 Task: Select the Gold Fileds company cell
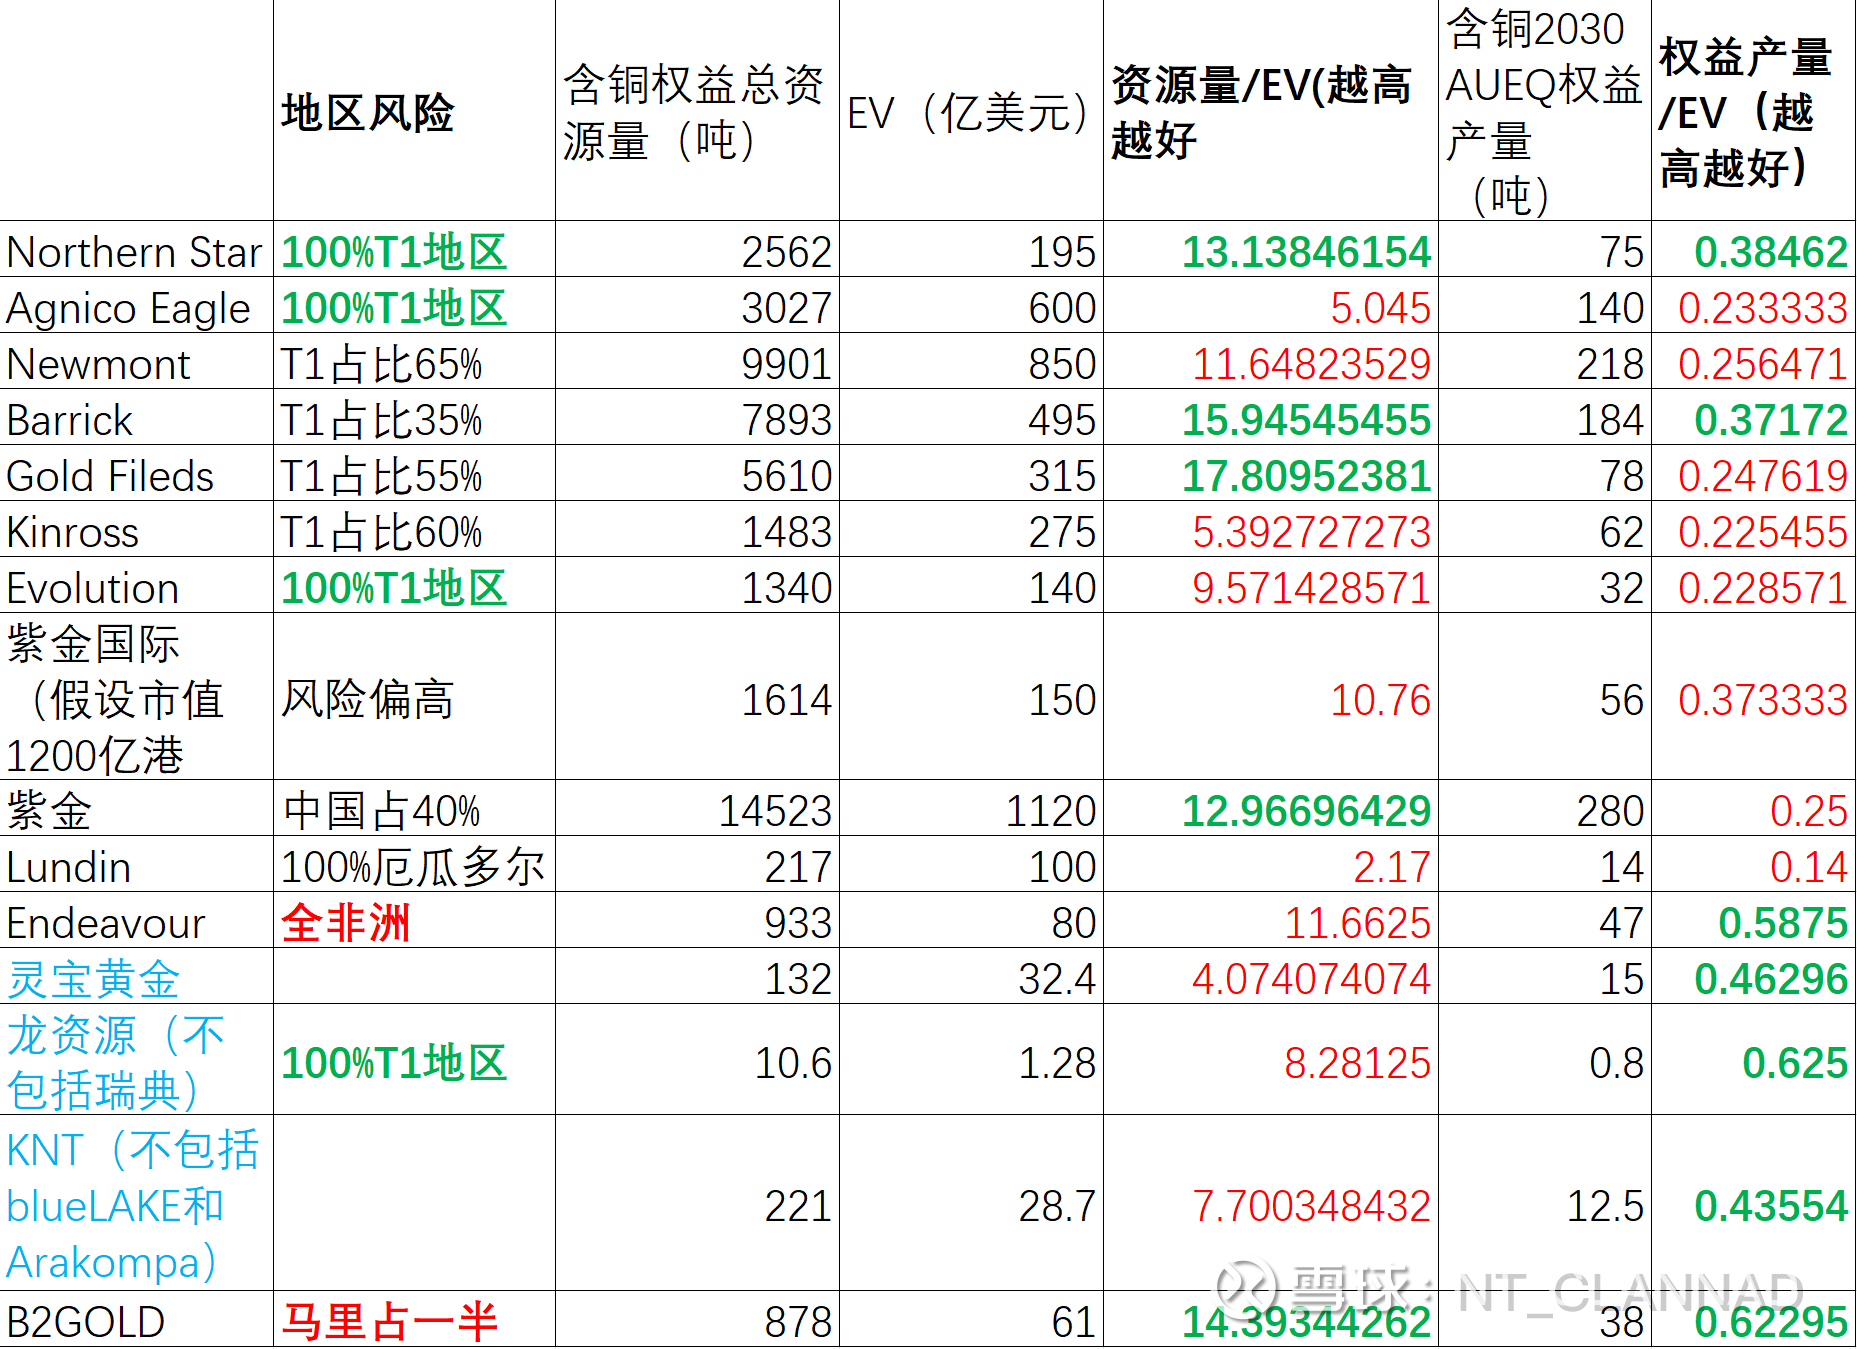point(136,474)
